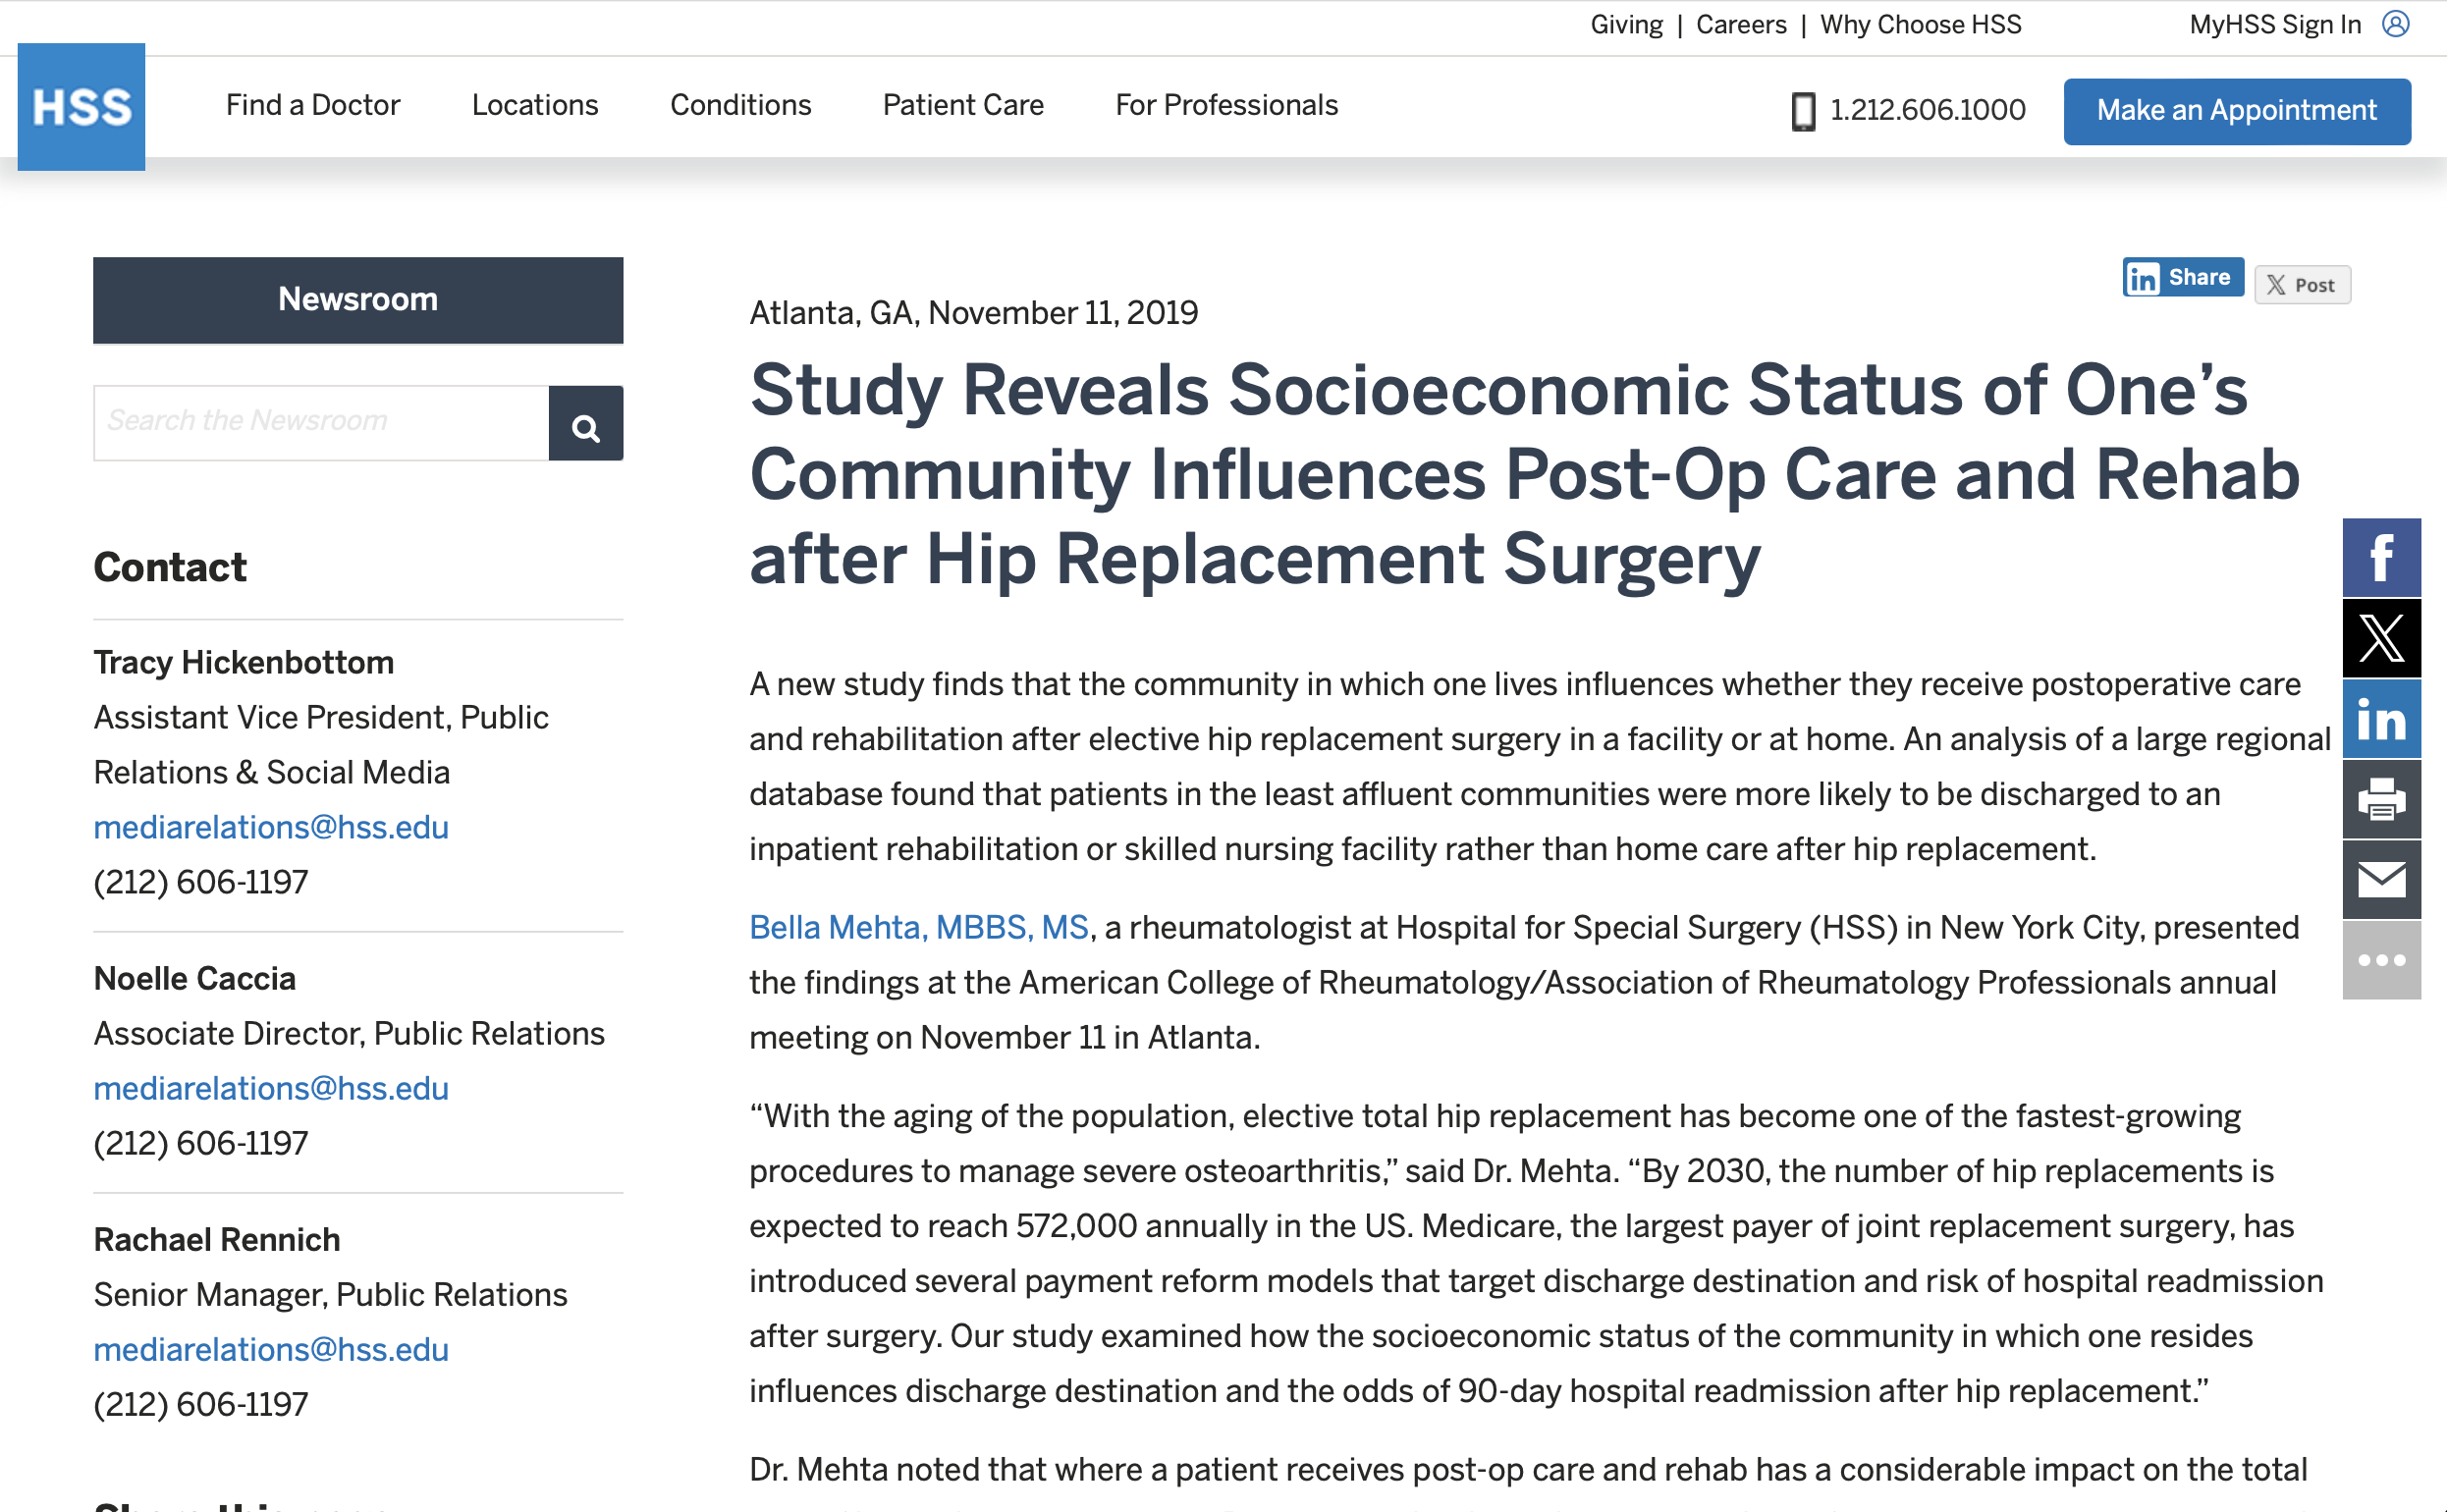Screen dimensions: 2447x1512
Task: Share article via Facebook sidebar icon
Action: (2380, 558)
